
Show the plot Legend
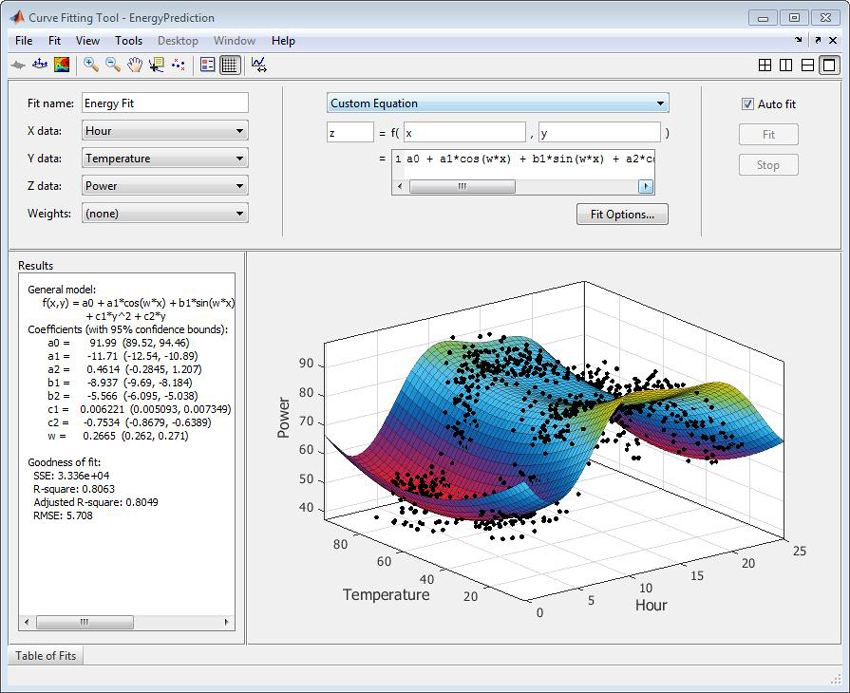[x=207, y=65]
